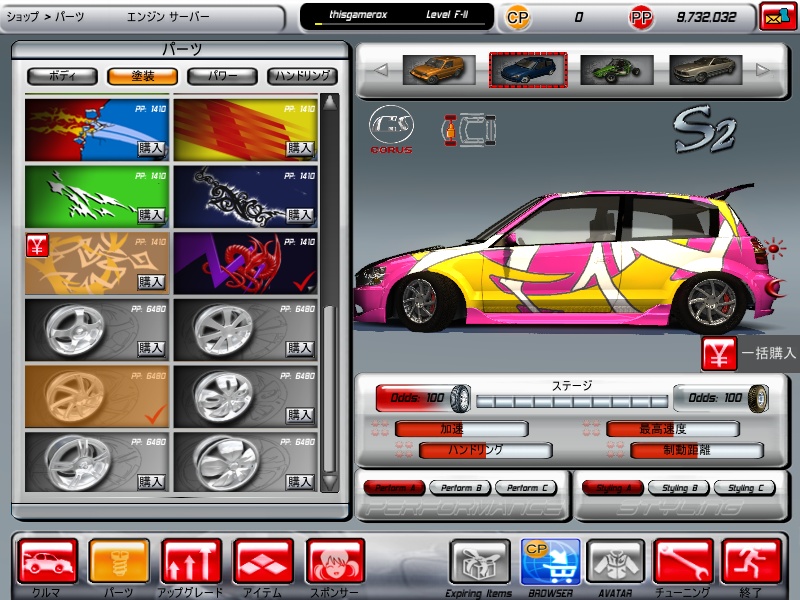
Task: Open the スポンサー sponsor icon
Action: point(335,561)
